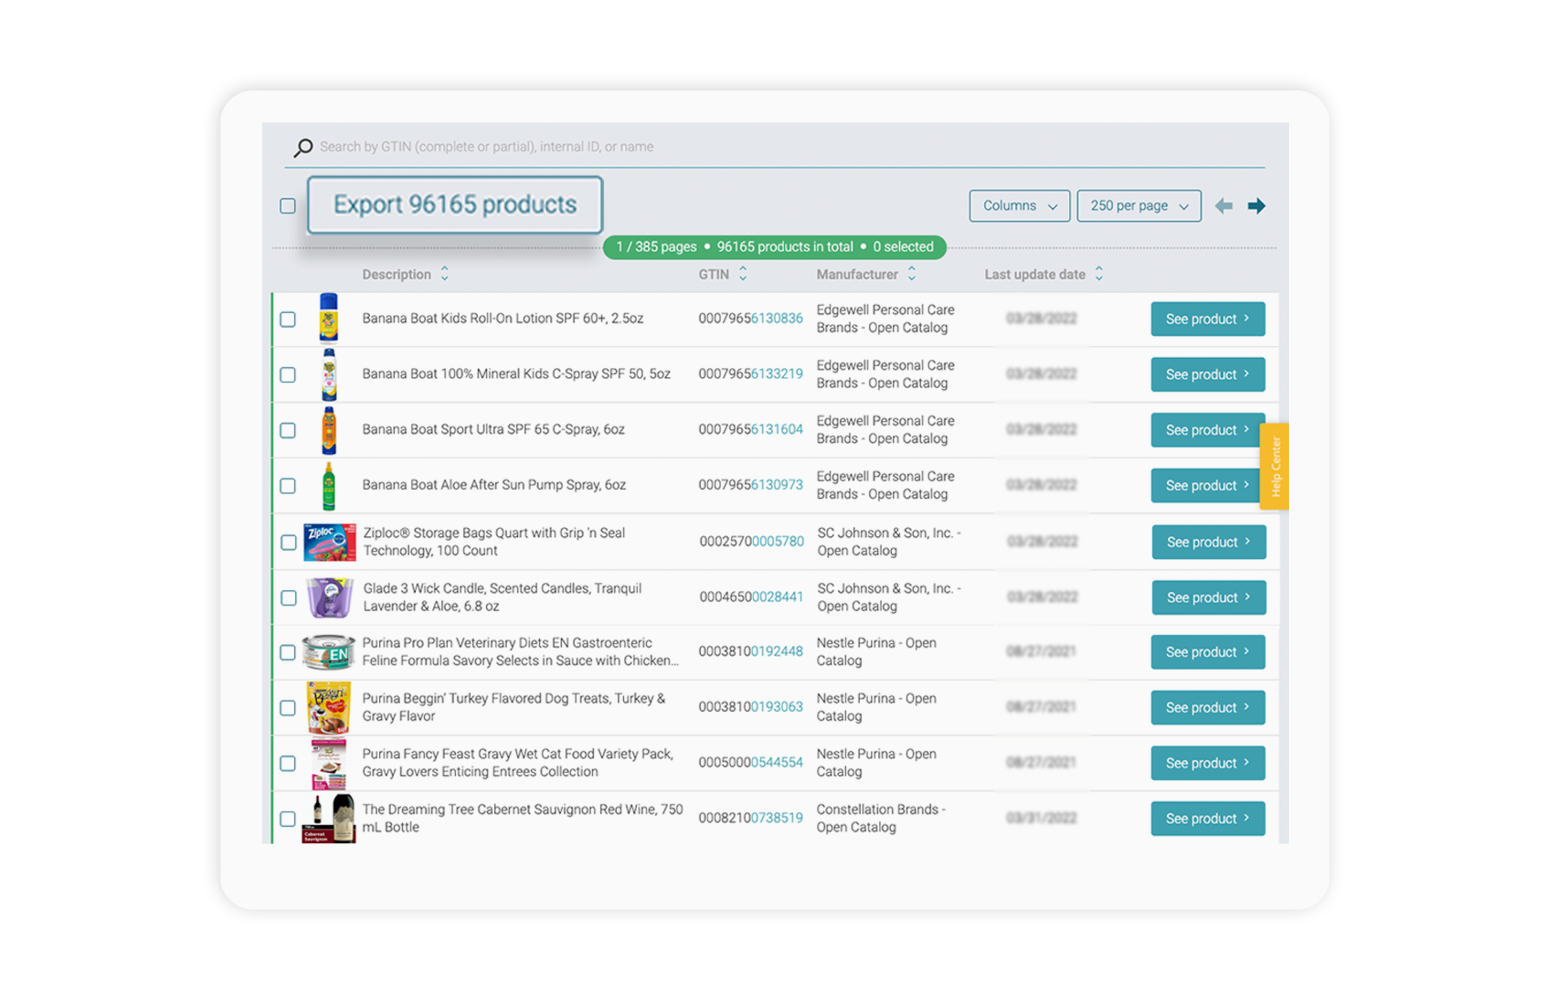Go to next page with right arrow
Viewport: 1550px width, 1000px height.
coord(1257,206)
